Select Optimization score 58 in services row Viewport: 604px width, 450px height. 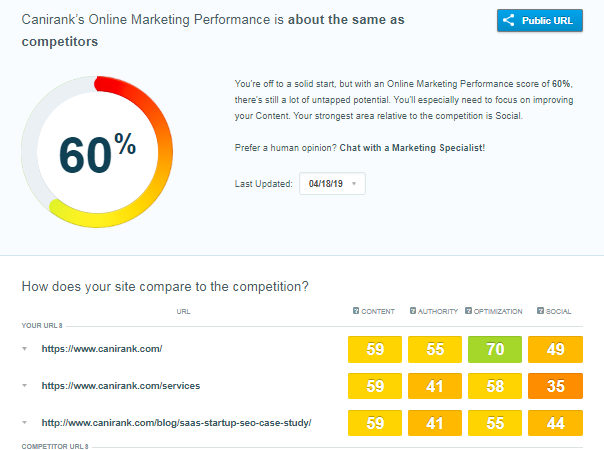[495, 386]
